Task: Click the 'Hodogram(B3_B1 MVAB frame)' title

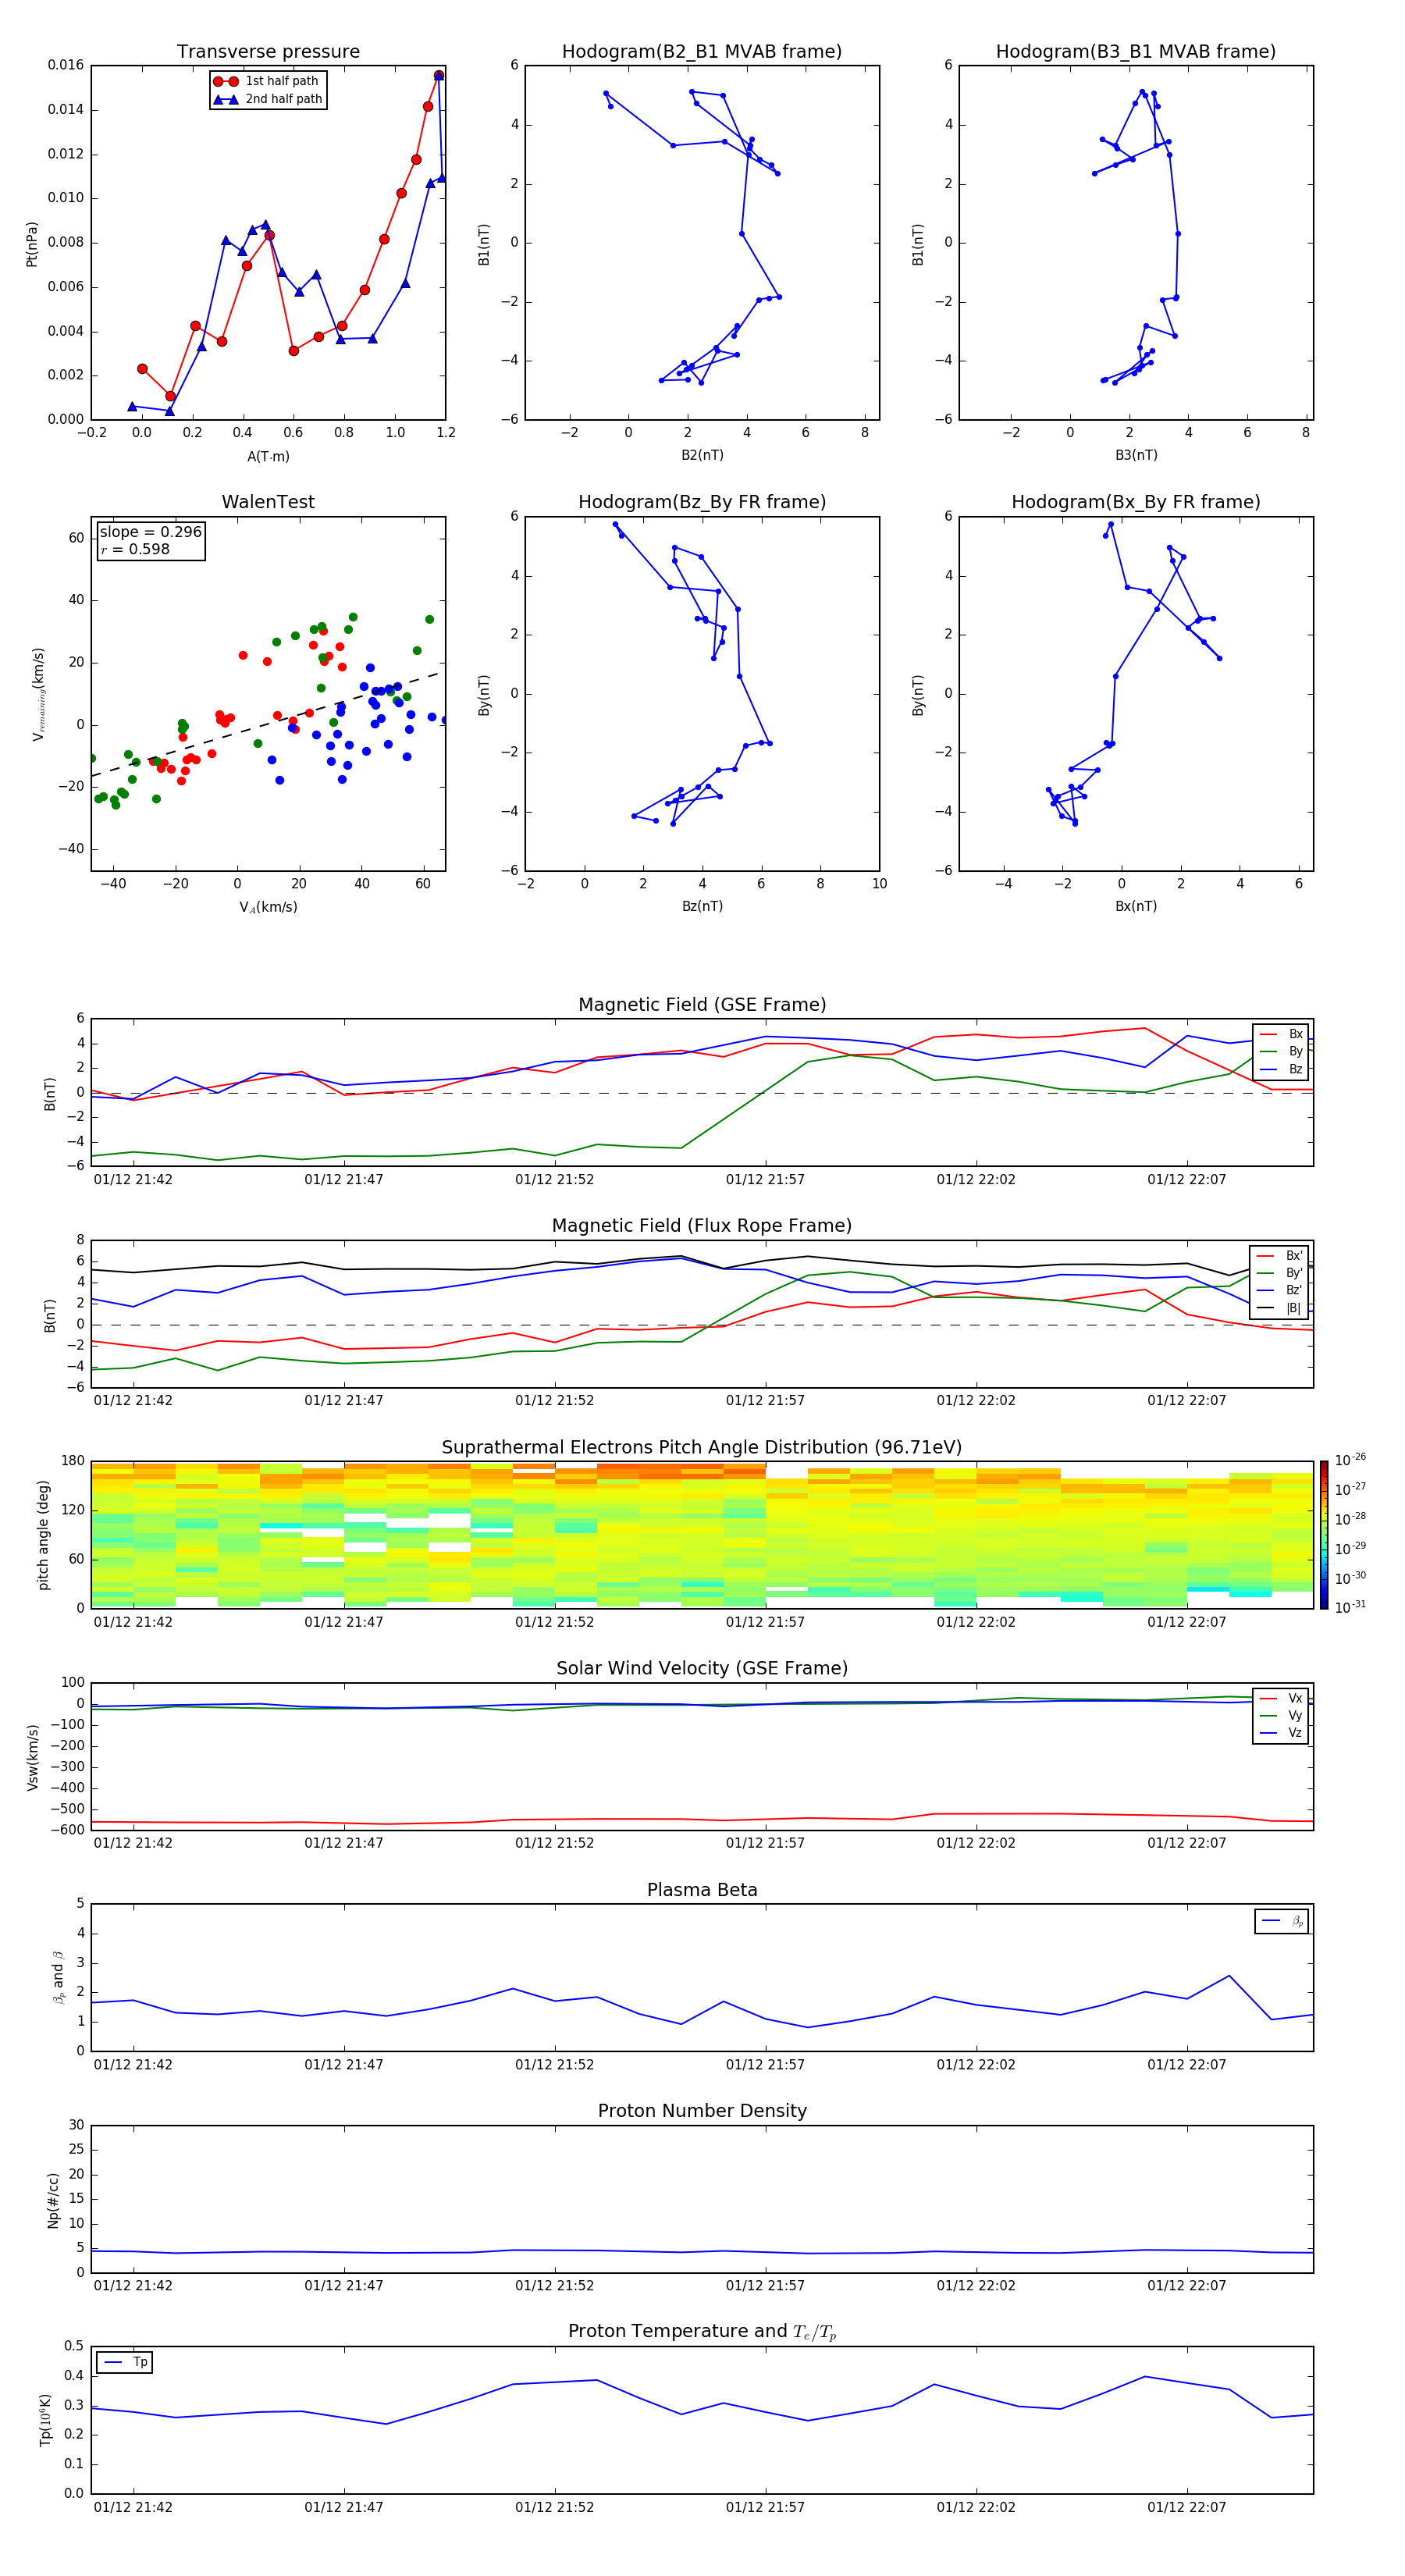Action: coord(1136,51)
